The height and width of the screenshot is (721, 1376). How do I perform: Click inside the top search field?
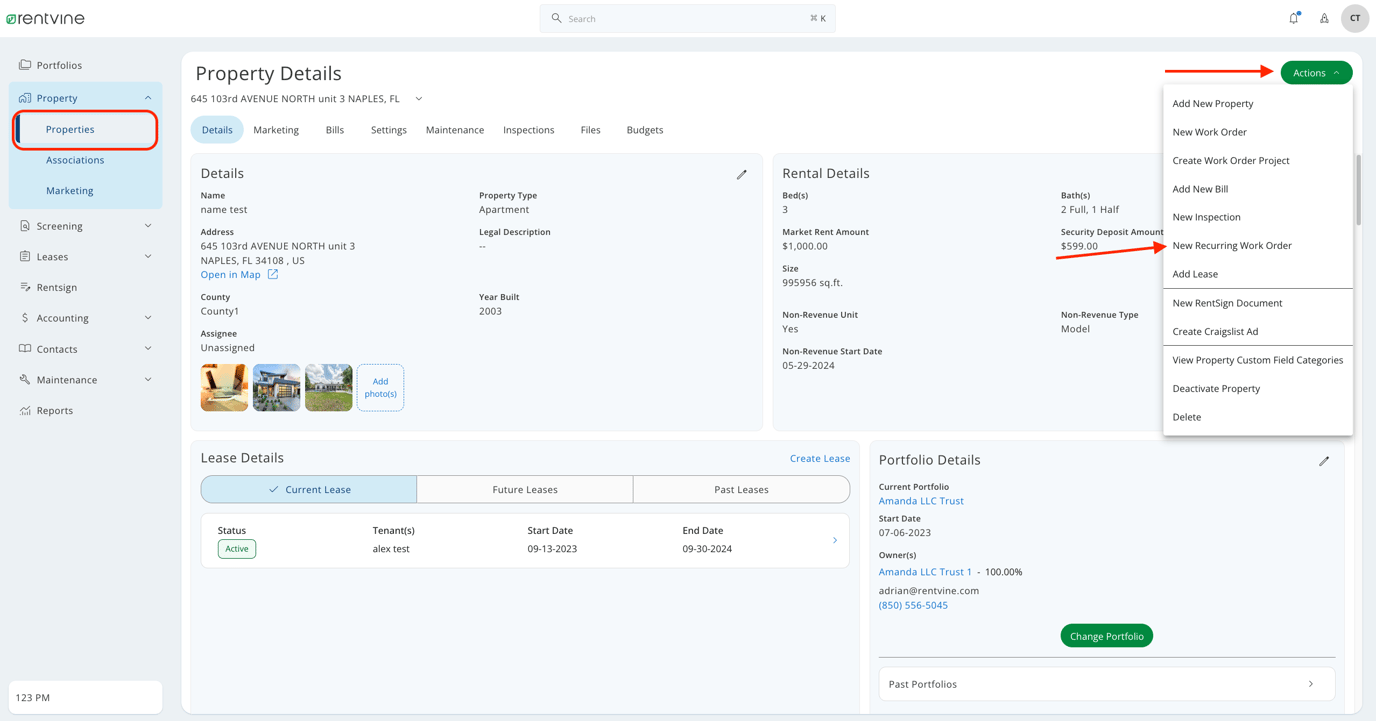(x=687, y=18)
